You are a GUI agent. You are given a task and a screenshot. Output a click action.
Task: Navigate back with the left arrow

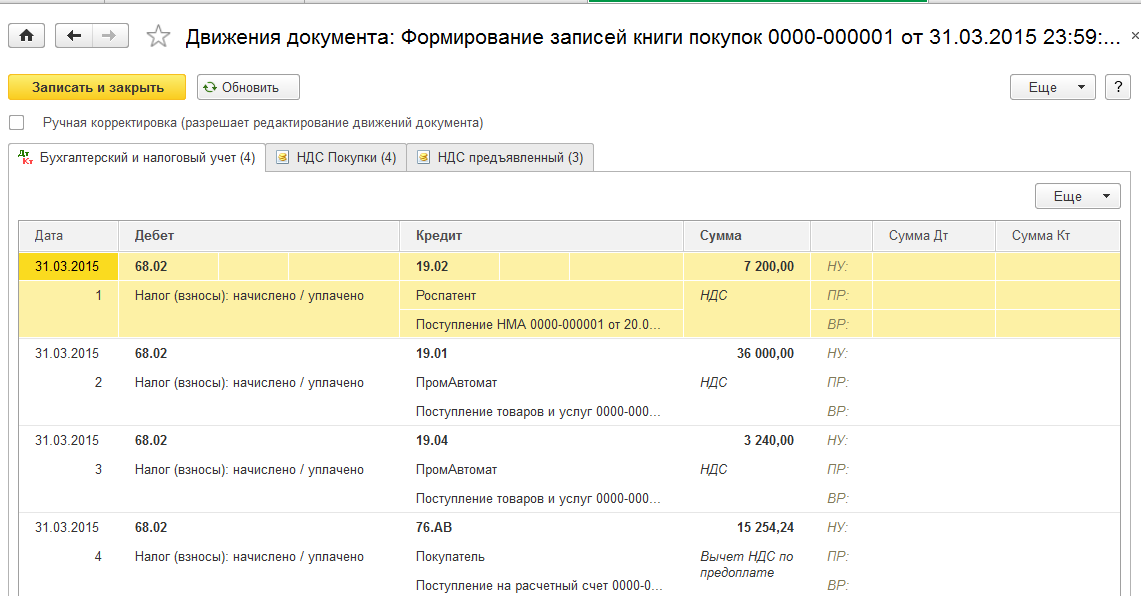pos(73,36)
